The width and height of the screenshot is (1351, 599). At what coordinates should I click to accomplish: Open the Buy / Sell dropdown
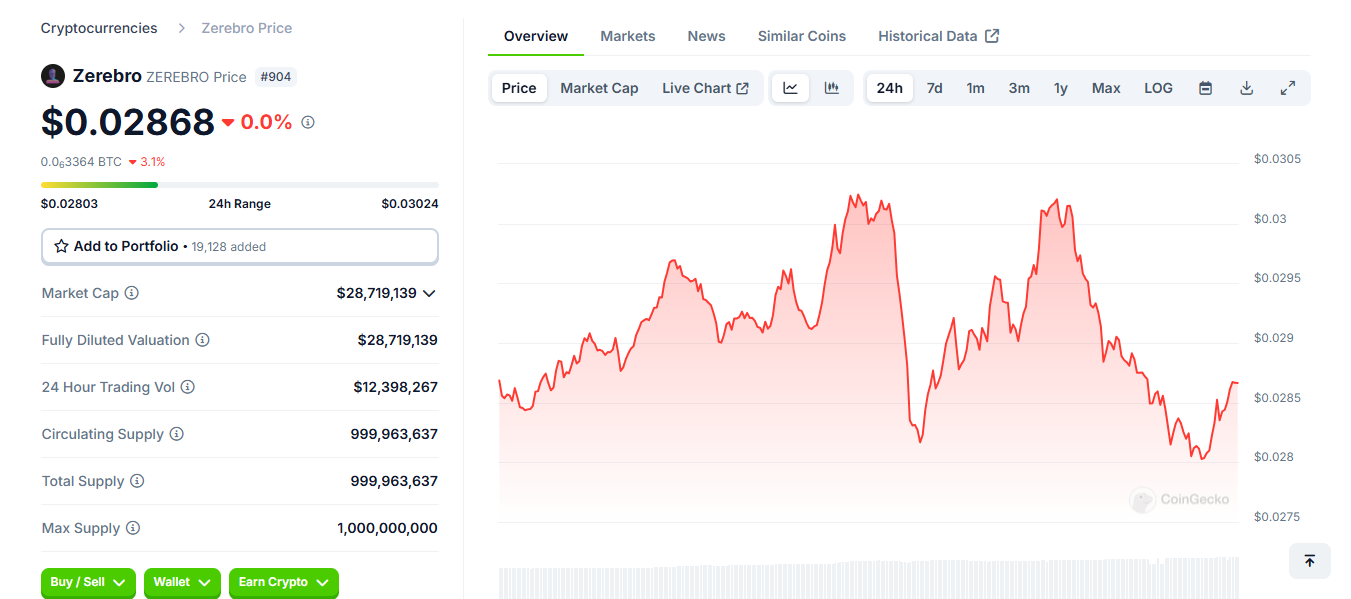click(89, 582)
